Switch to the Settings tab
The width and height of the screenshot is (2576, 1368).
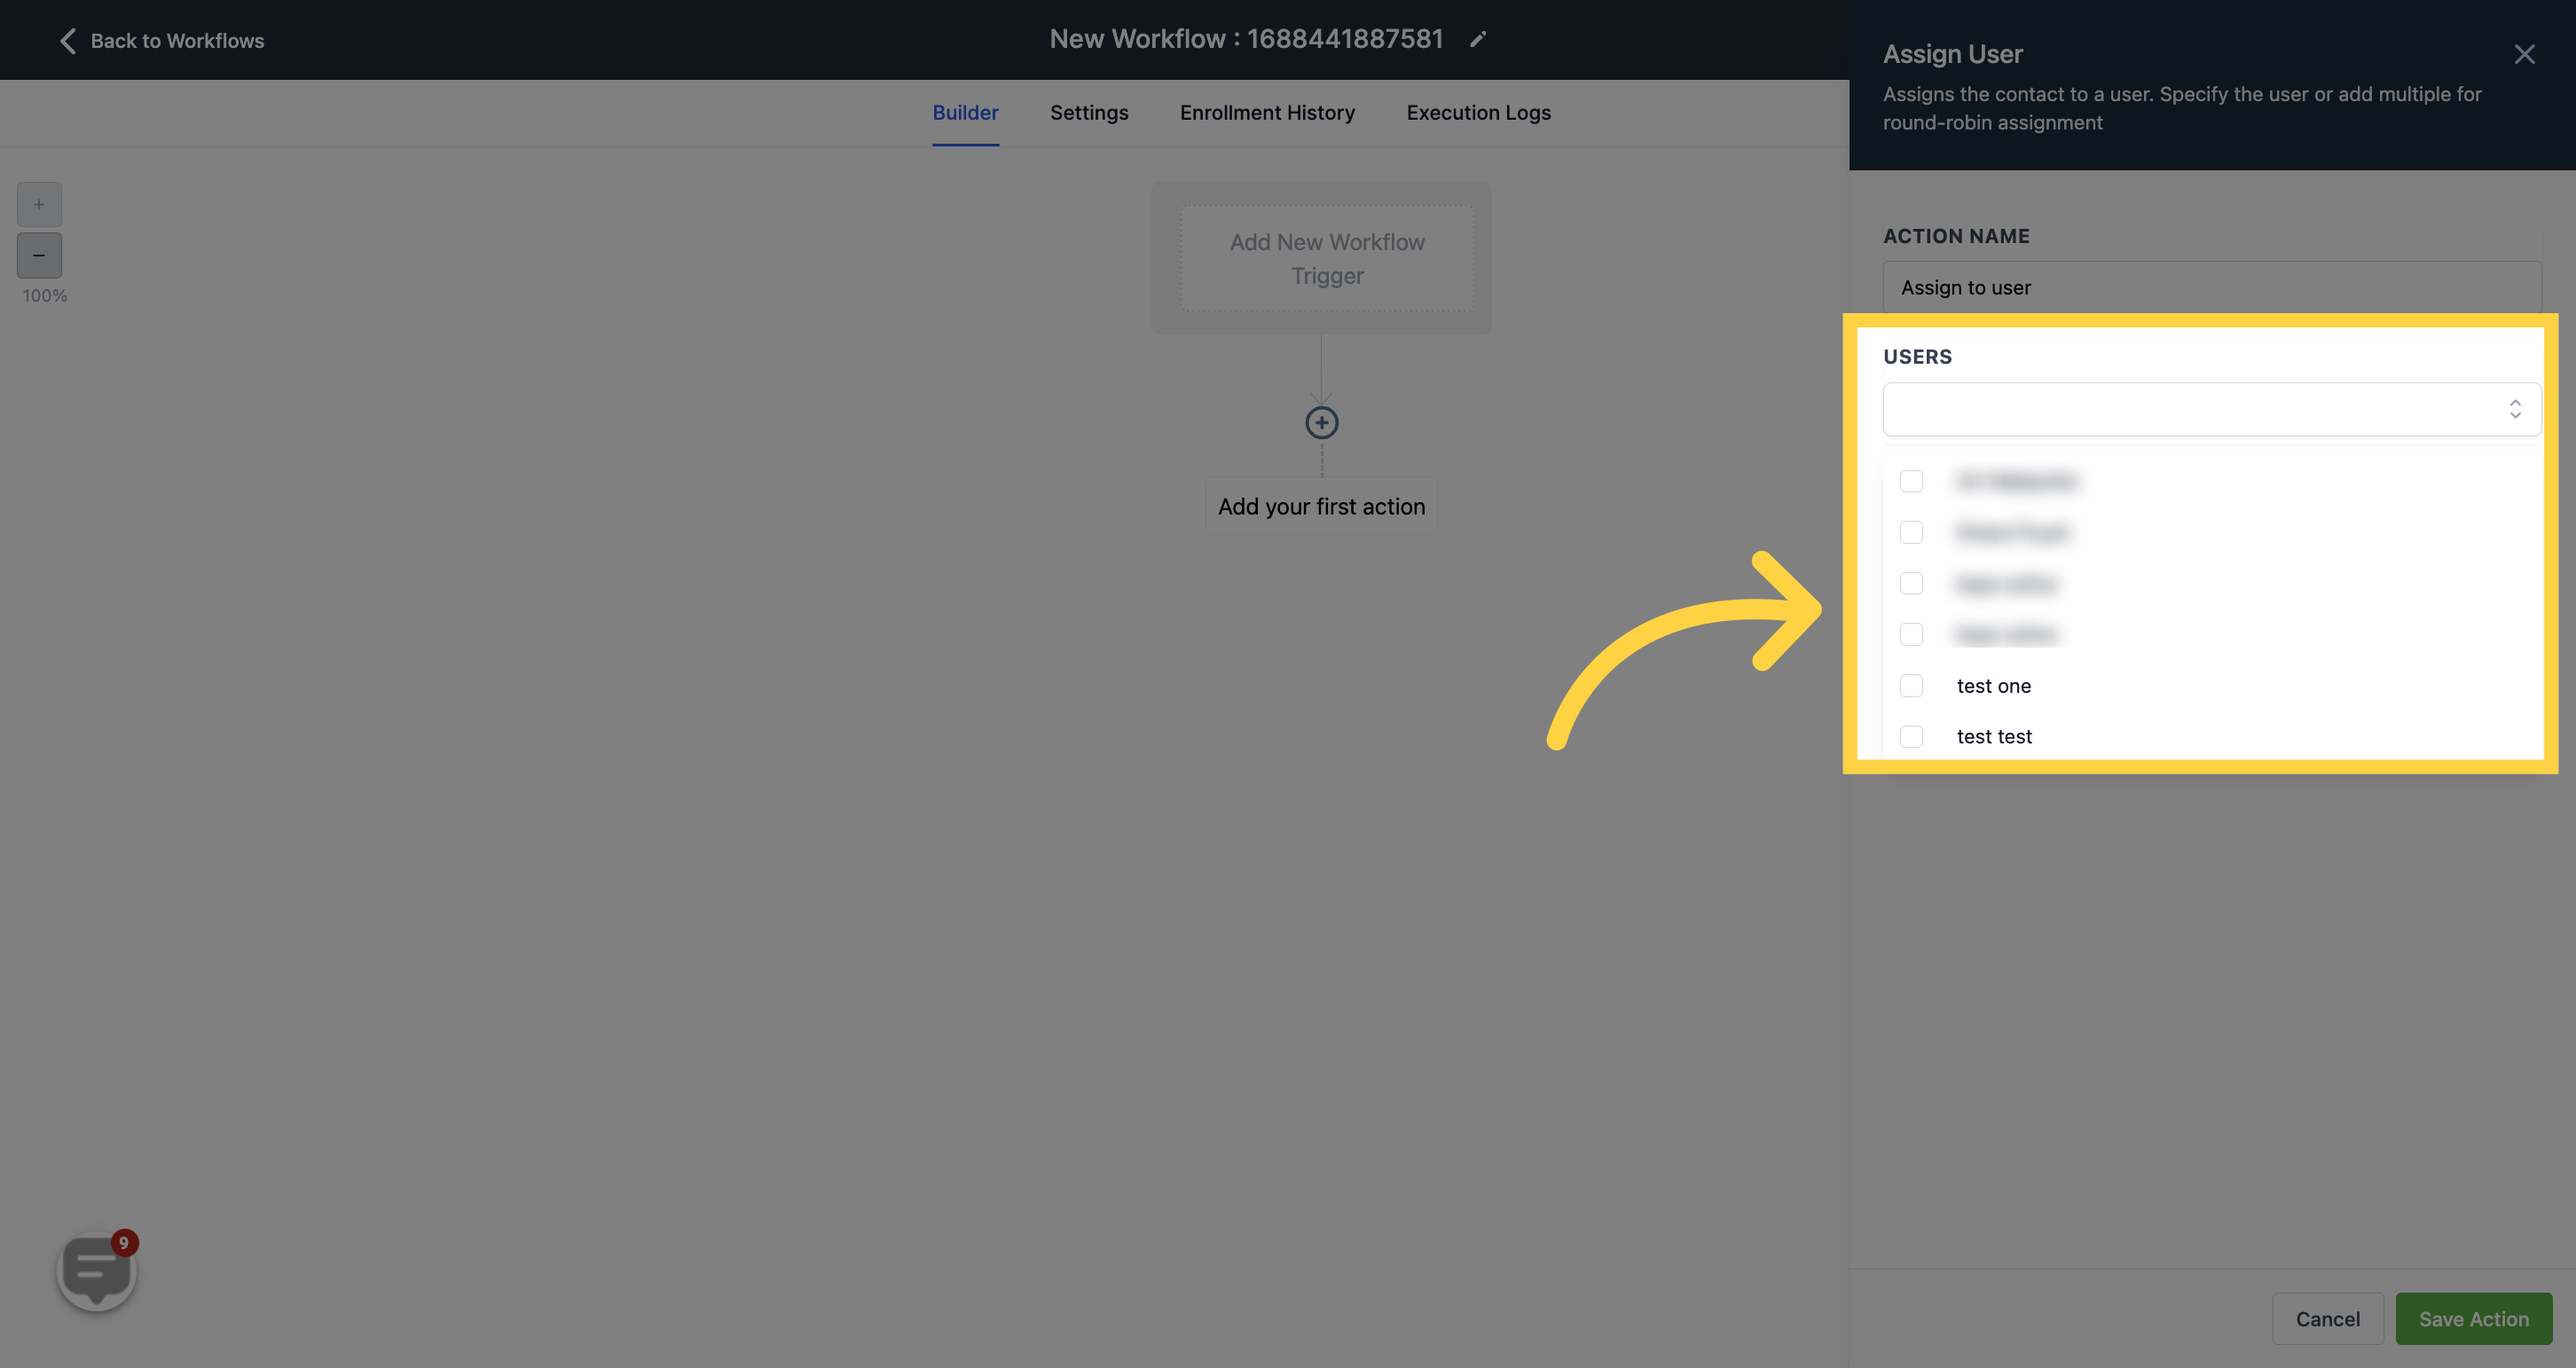(1088, 113)
